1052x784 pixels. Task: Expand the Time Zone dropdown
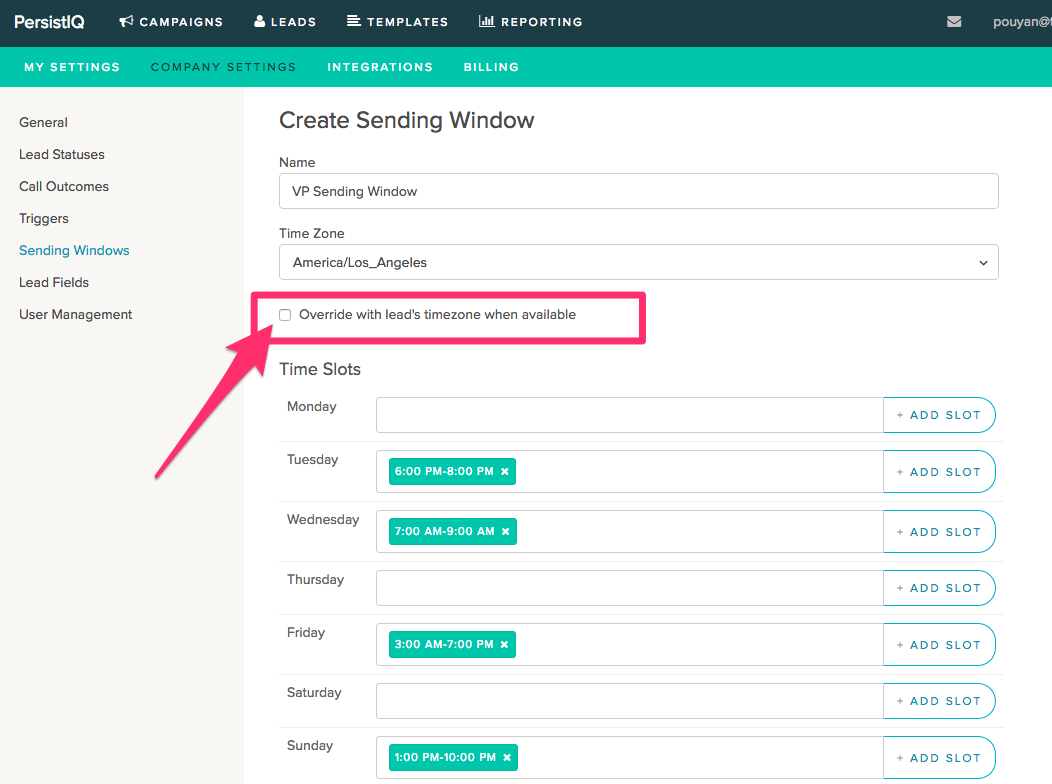[638, 262]
